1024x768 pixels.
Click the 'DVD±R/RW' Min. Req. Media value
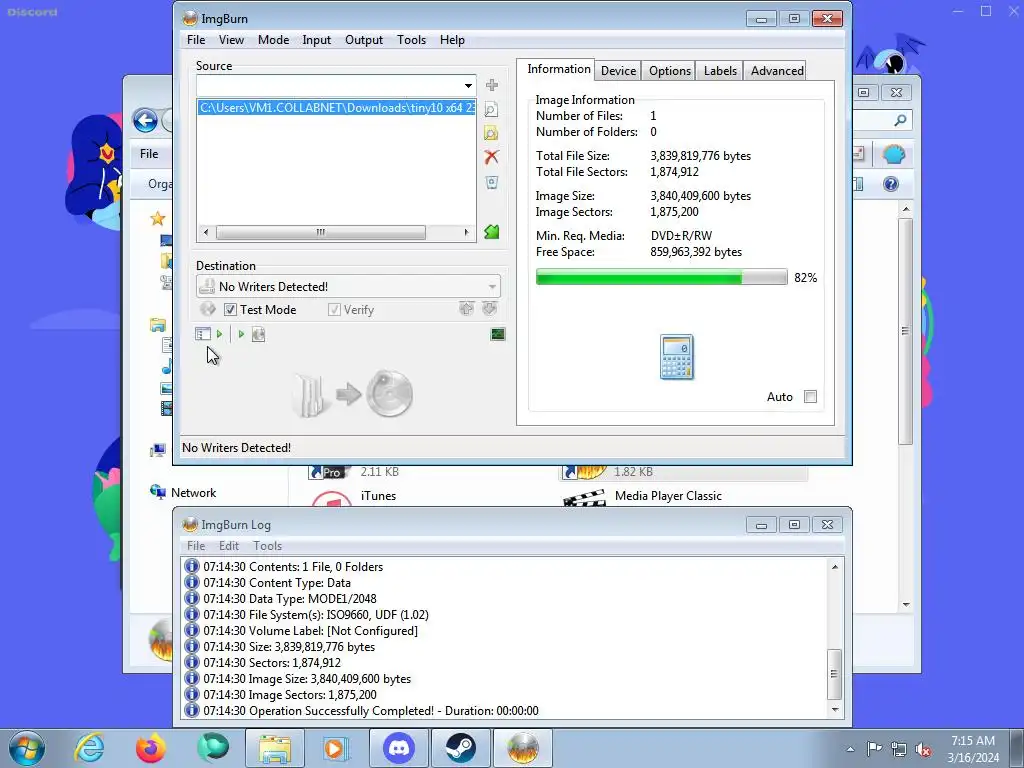coord(681,236)
